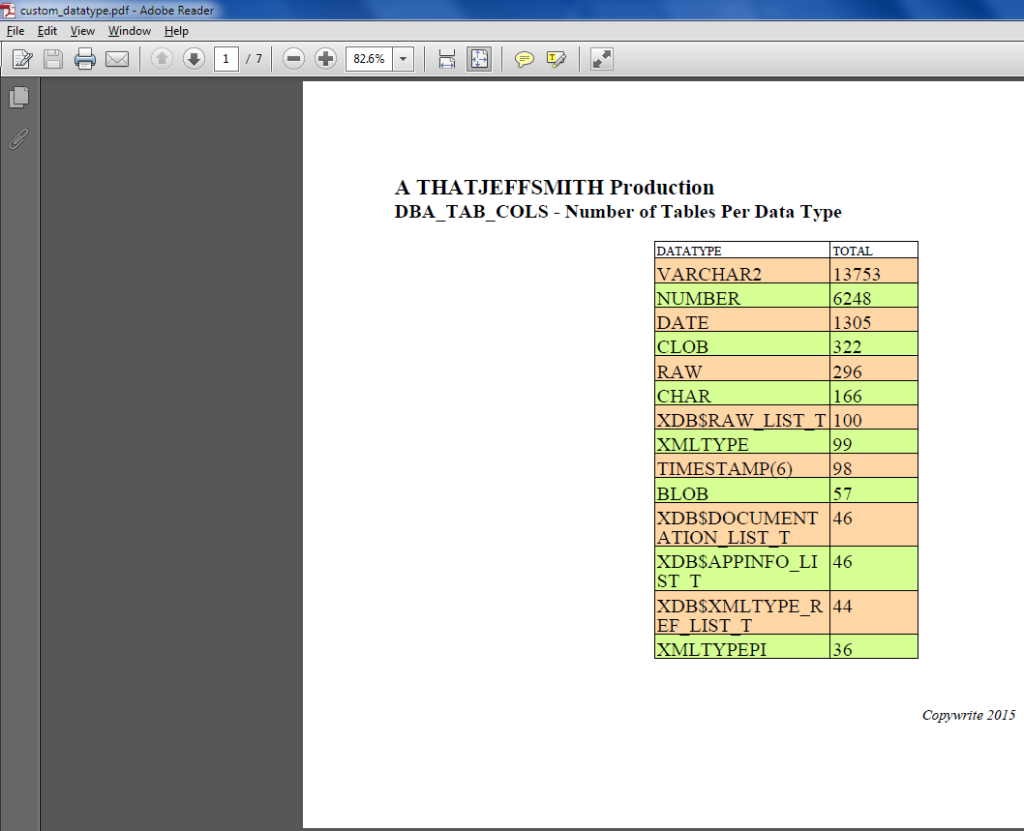Zoom in with the plus button
Screen dimensions: 1024x831
click(325, 58)
